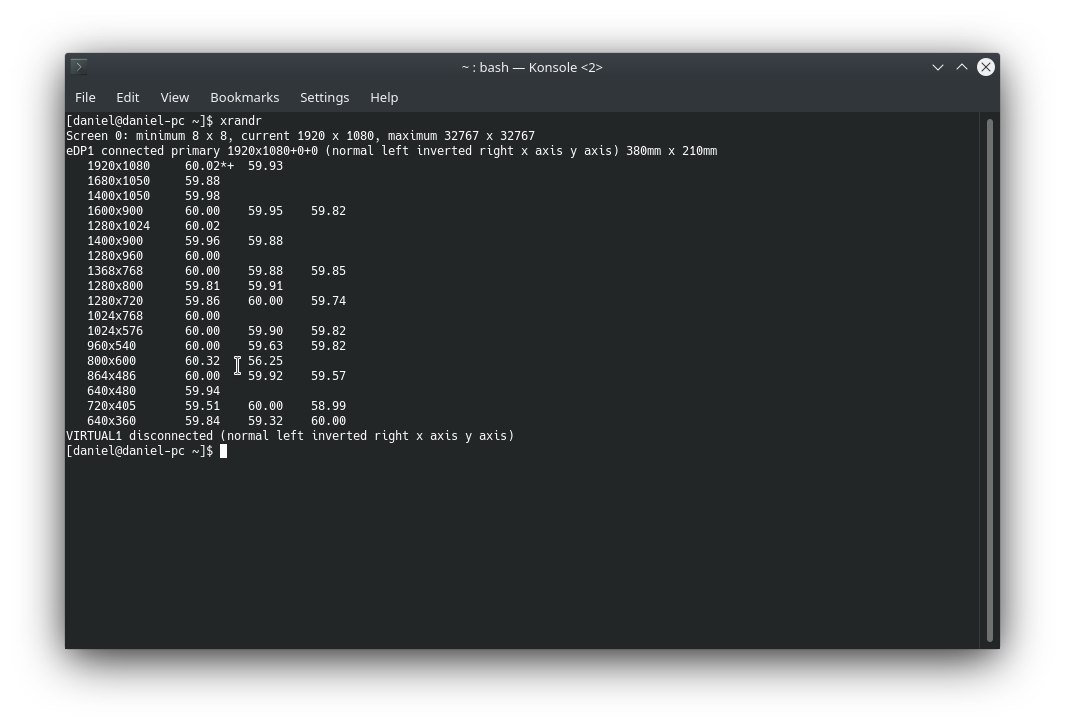
Task: Click the 59.94 refresh rate for 640x480
Action: coord(202,391)
